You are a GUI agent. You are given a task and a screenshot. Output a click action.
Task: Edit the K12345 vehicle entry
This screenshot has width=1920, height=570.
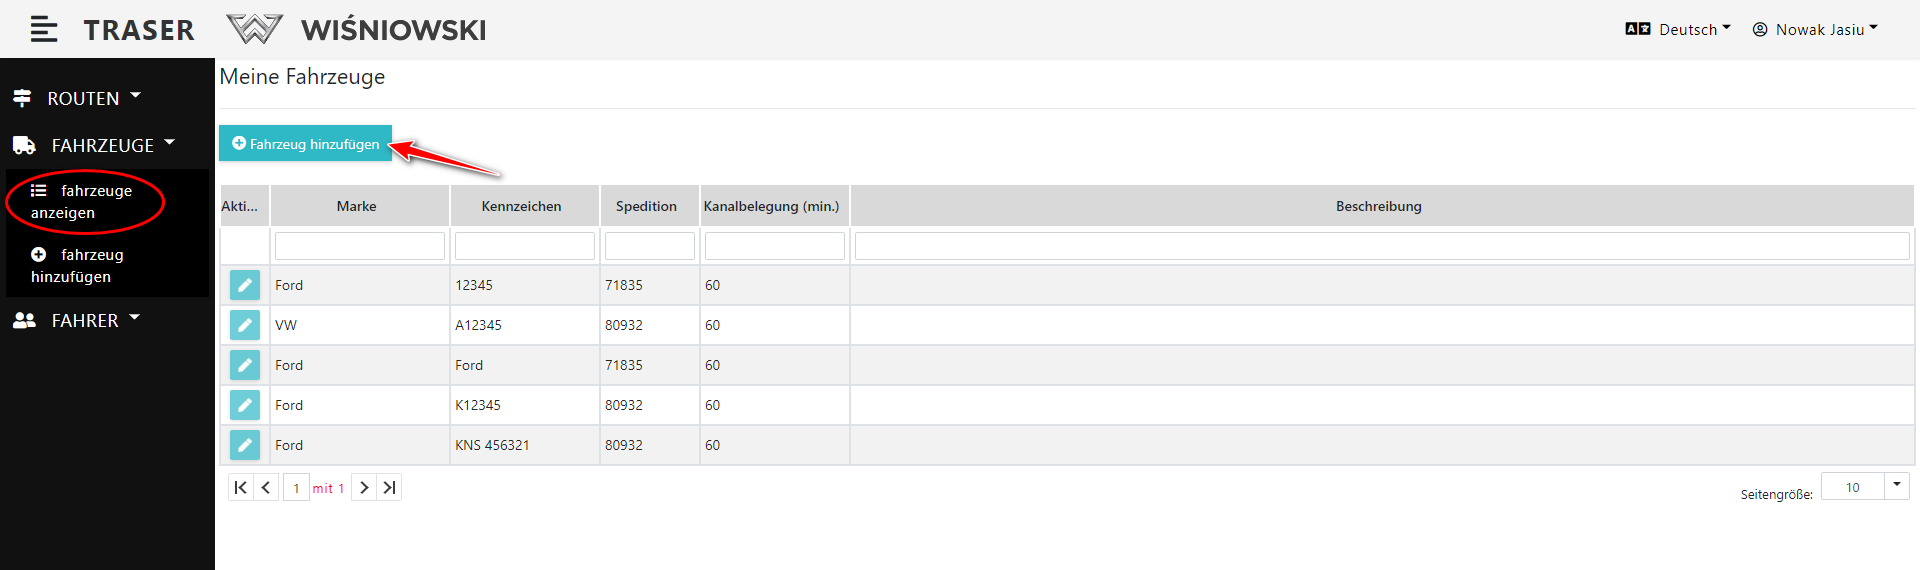(245, 405)
